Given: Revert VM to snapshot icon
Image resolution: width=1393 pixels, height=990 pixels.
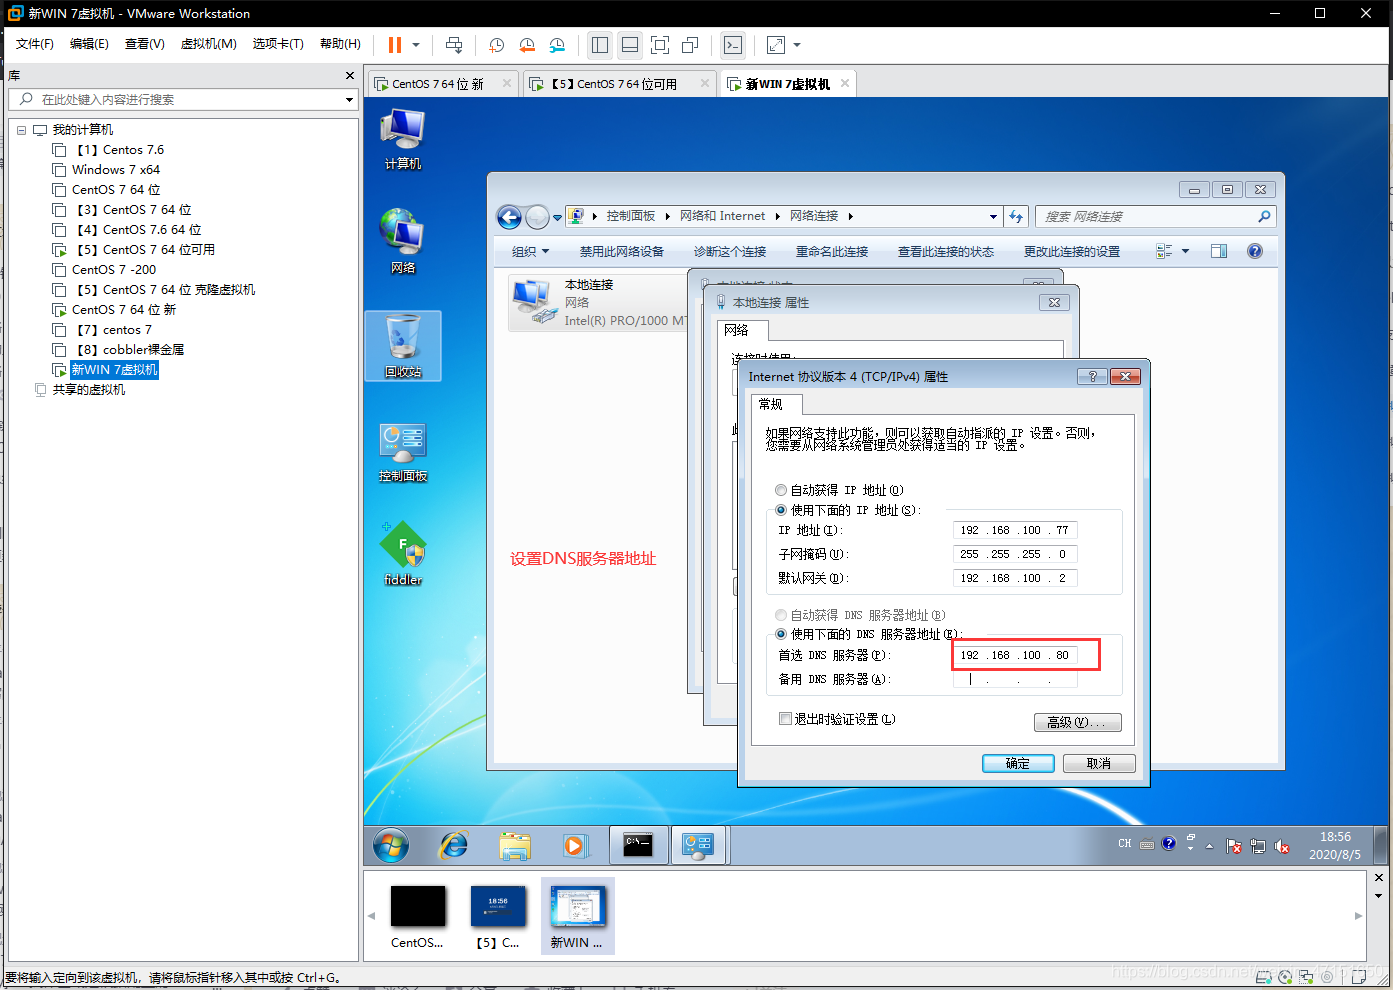Looking at the screenshot, I should [x=527, y=45].
